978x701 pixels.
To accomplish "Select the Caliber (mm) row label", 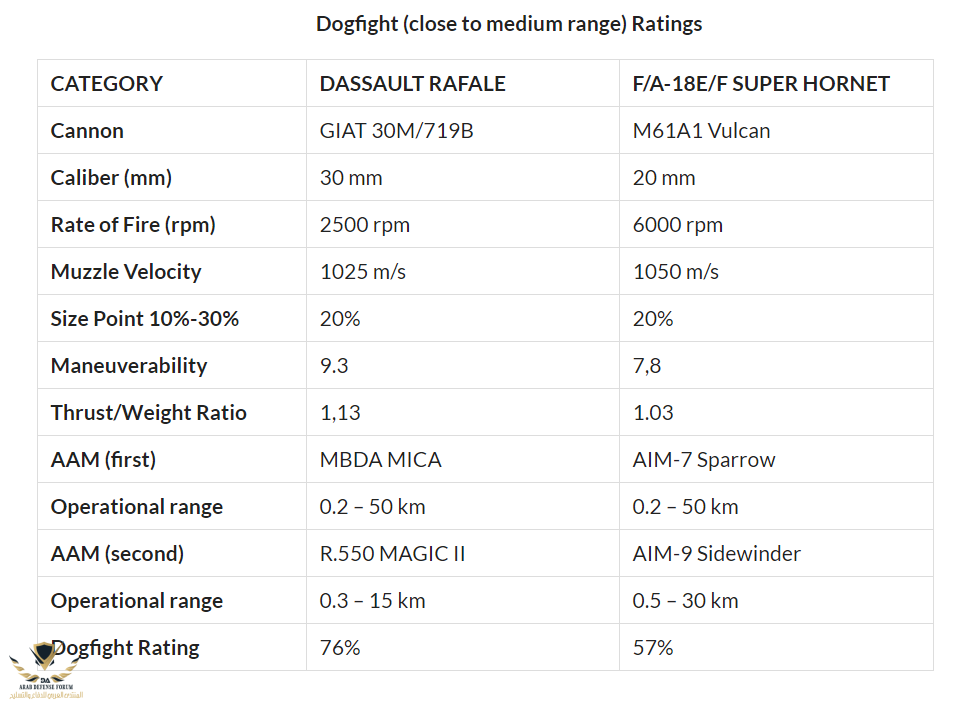I will 111,178.
